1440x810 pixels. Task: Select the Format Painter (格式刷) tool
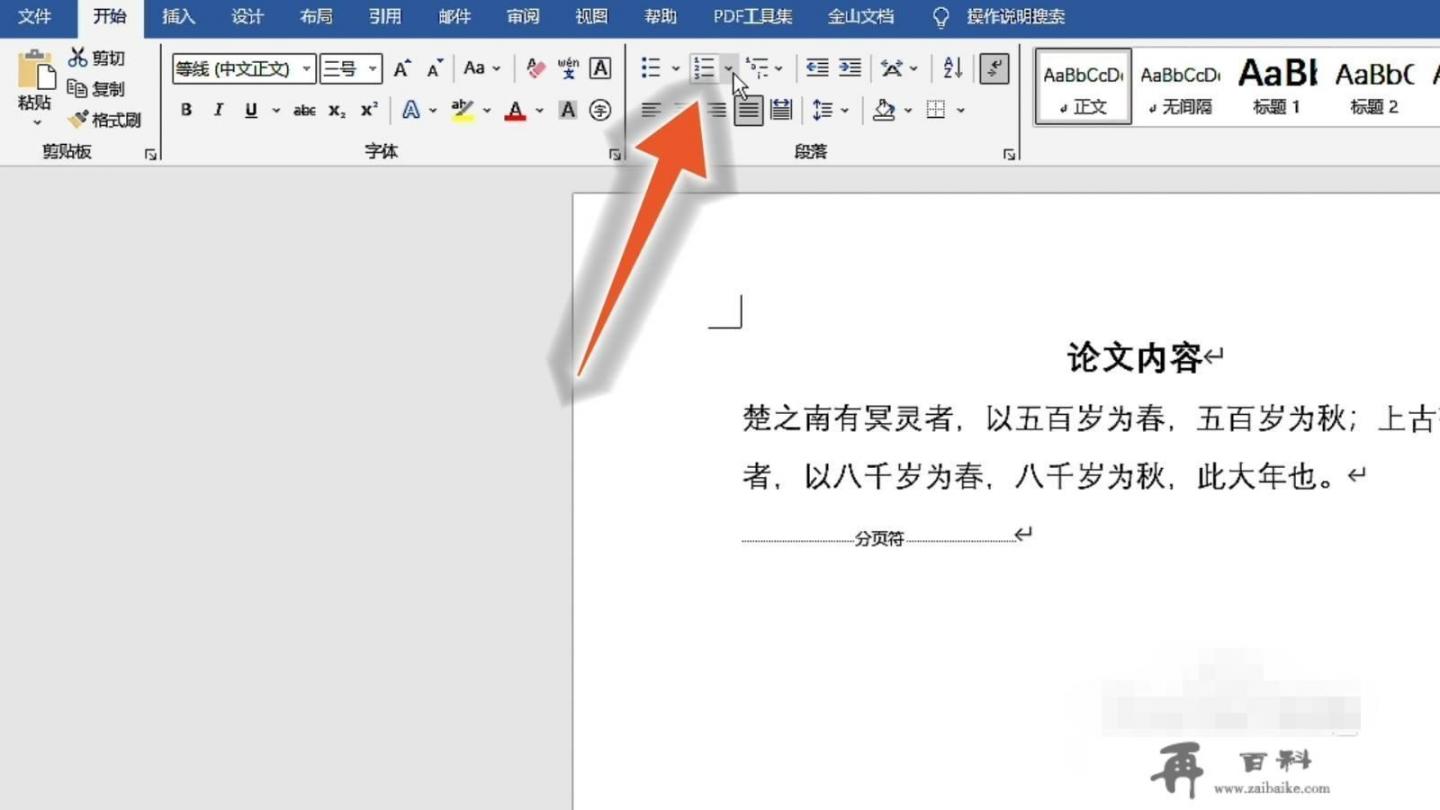(104, 120)
